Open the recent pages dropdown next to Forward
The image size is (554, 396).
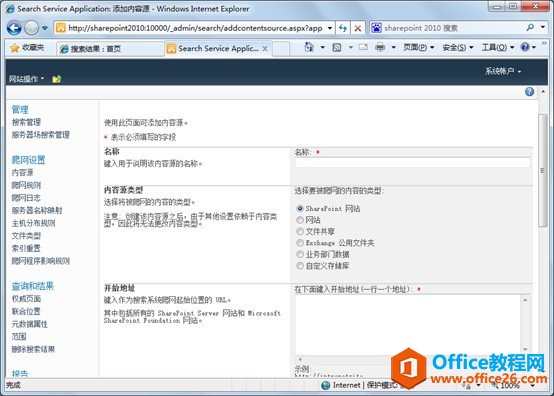pos(45,28)
